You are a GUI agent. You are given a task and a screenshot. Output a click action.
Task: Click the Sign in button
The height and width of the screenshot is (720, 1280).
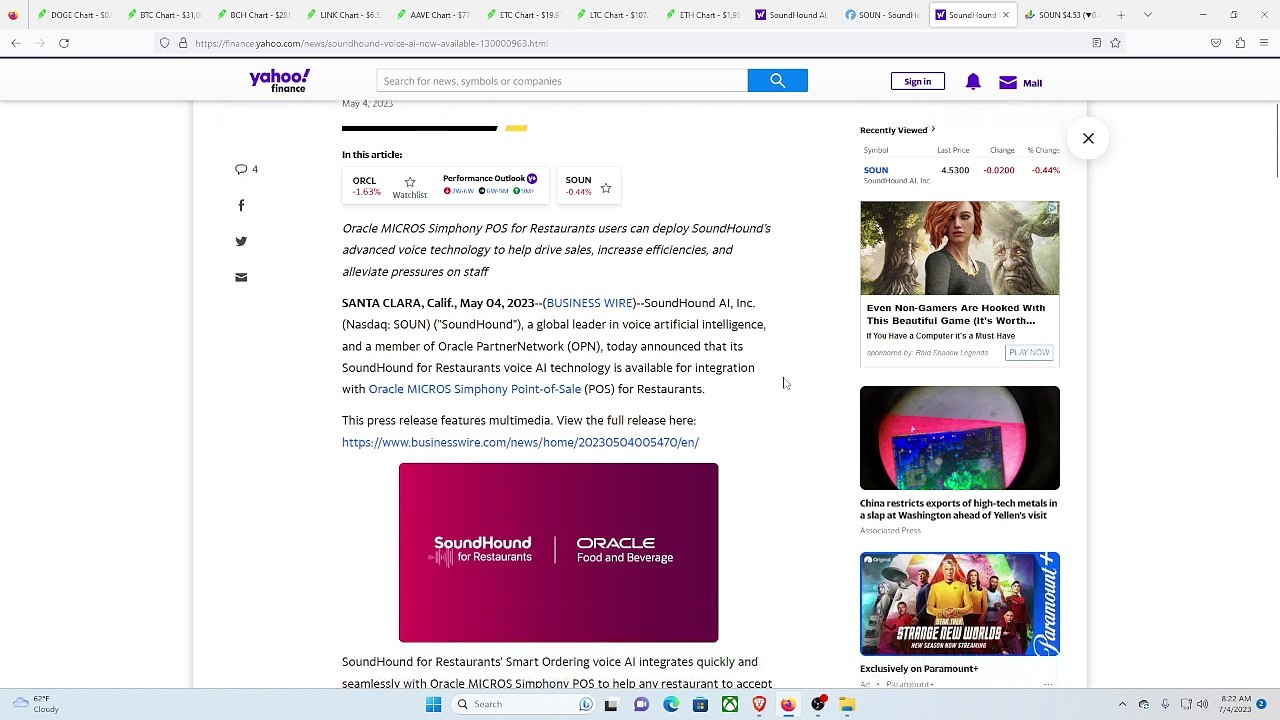tap(917, 82)
